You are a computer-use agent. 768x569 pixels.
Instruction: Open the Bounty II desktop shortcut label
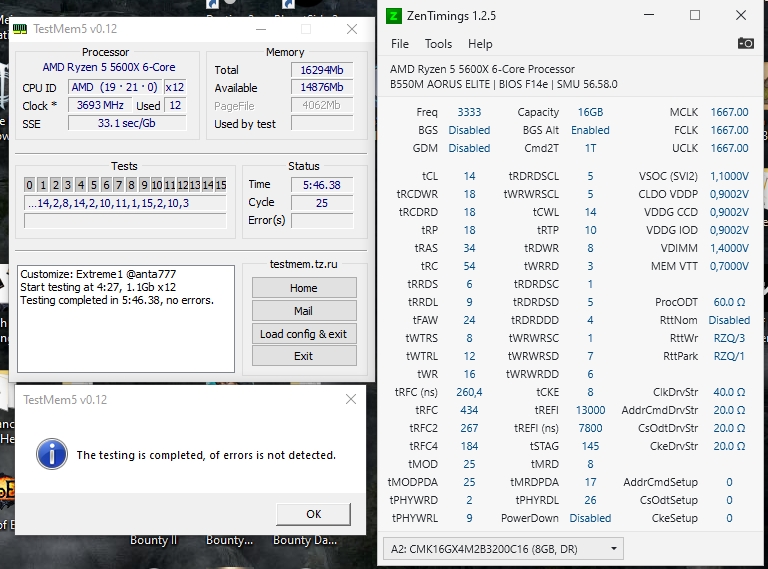pyautogui.click(x=153, y=540)
